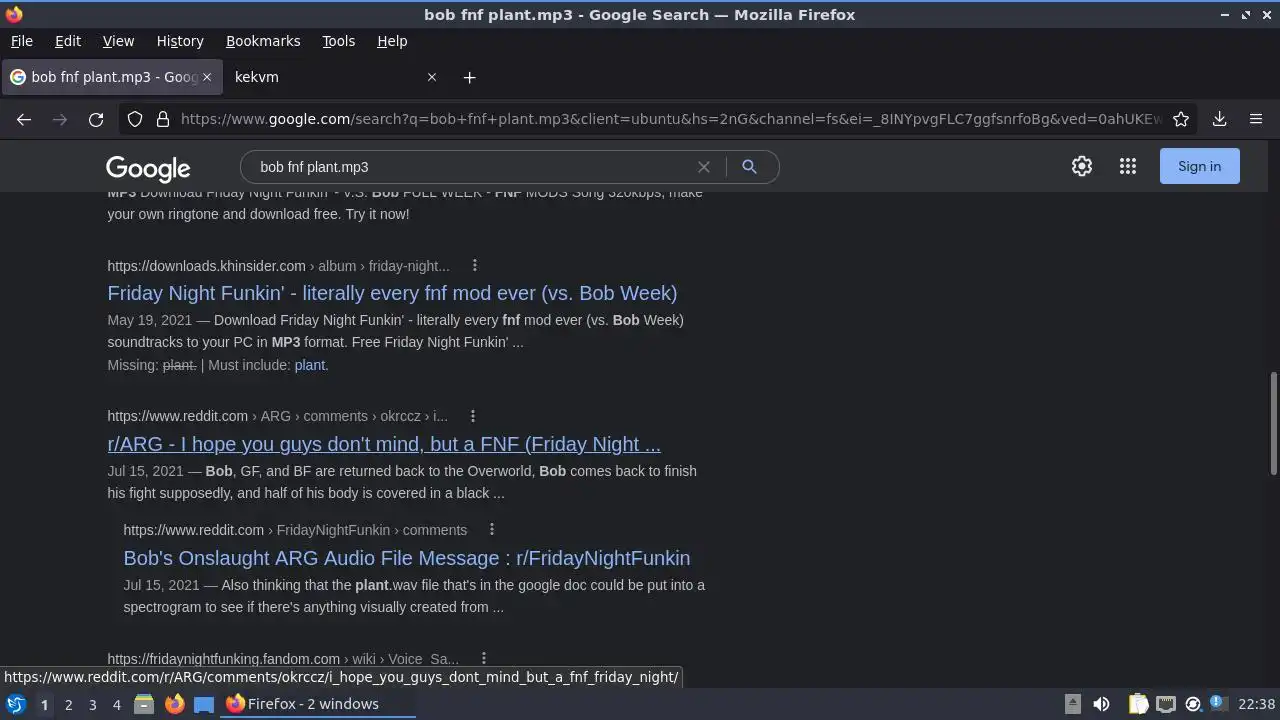This screenshot has width=1280, height=720.
Task: Open Google quick settings gear
Action: 1082,166
